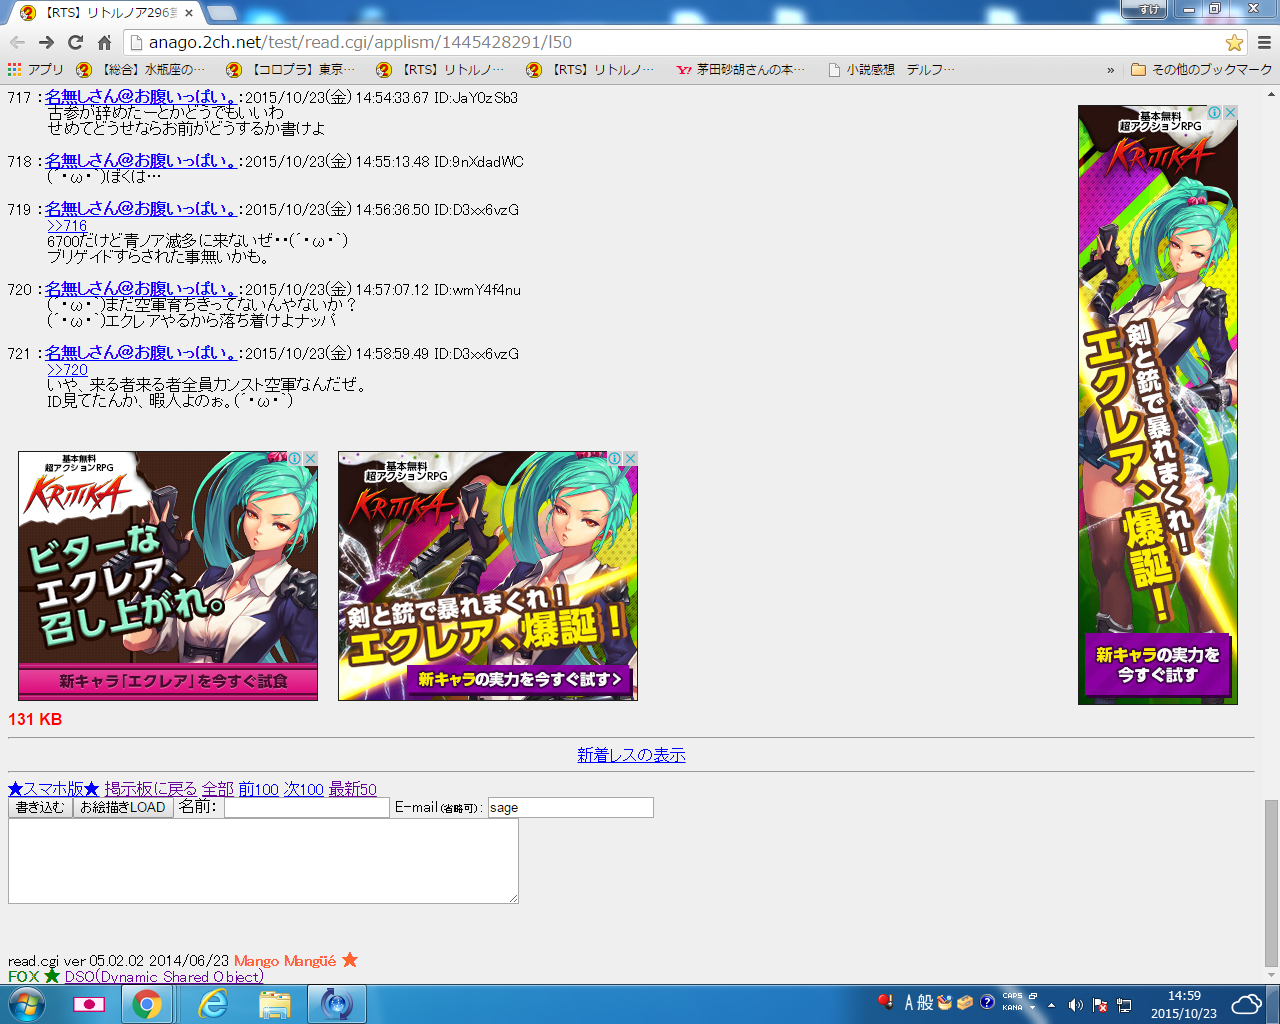Click 新キャラの実力を今すぐ試す> ad button
1280x1024 pixels.
[x=519, y=680]
